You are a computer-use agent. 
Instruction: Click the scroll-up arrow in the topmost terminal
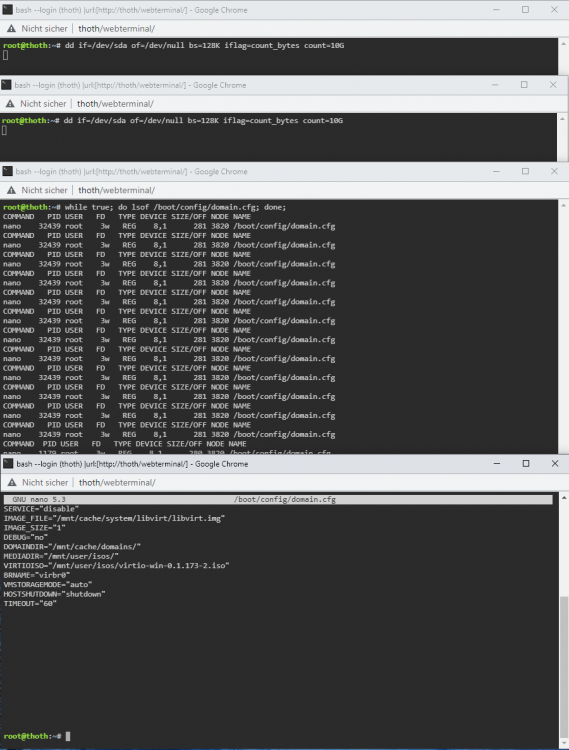563,44
